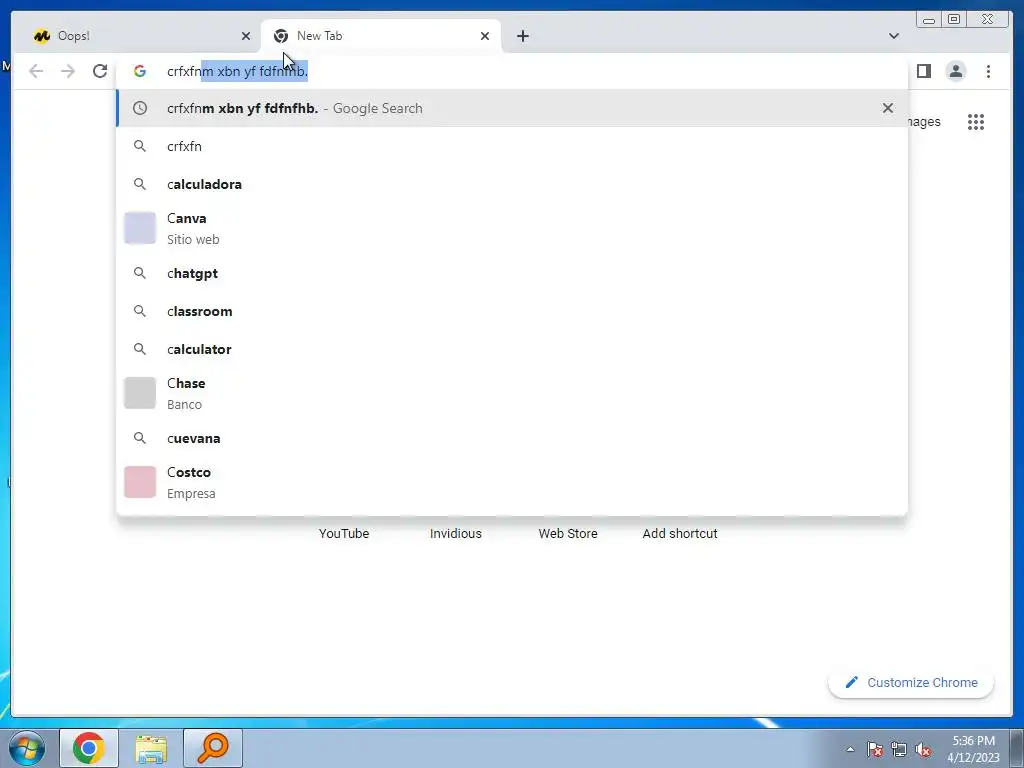Open the side panel toggle icon

coord(923,71)
